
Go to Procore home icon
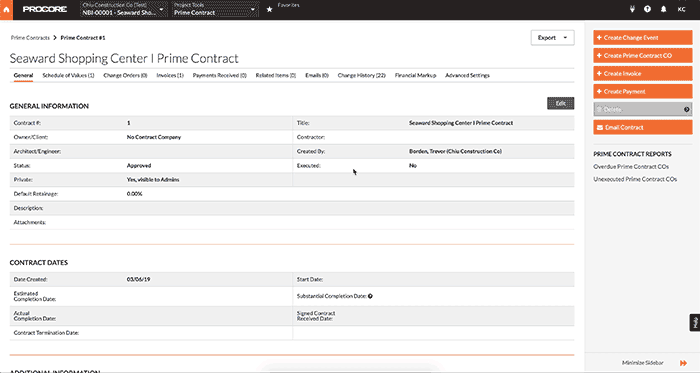coord(6,9)
